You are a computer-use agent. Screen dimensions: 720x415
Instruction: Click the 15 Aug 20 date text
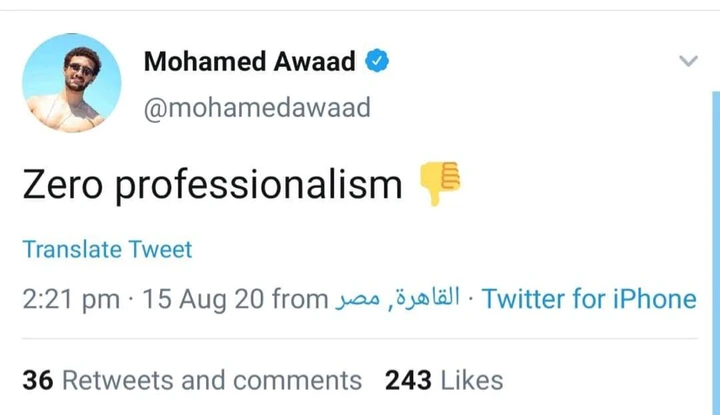pyautogui.click(x=203, y=299)
